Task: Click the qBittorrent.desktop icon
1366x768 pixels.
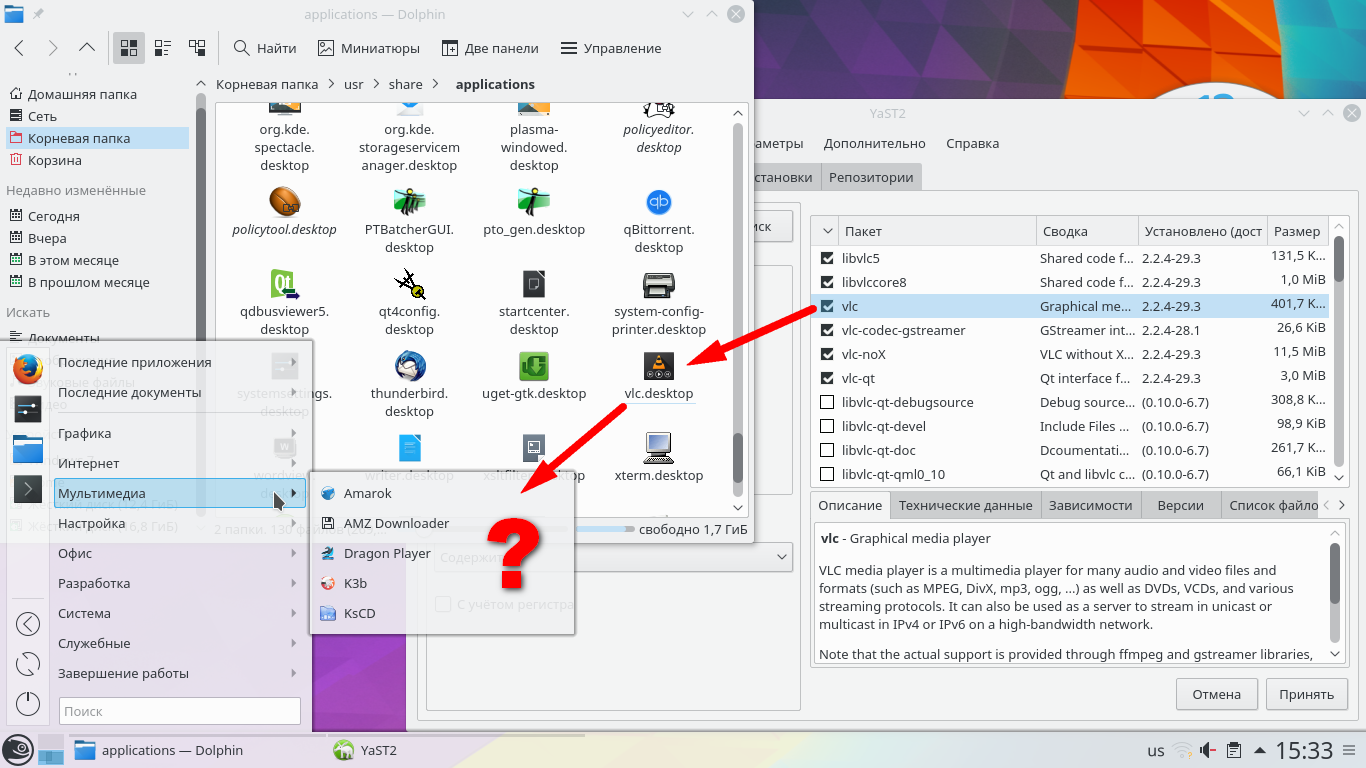Action: 658,203
